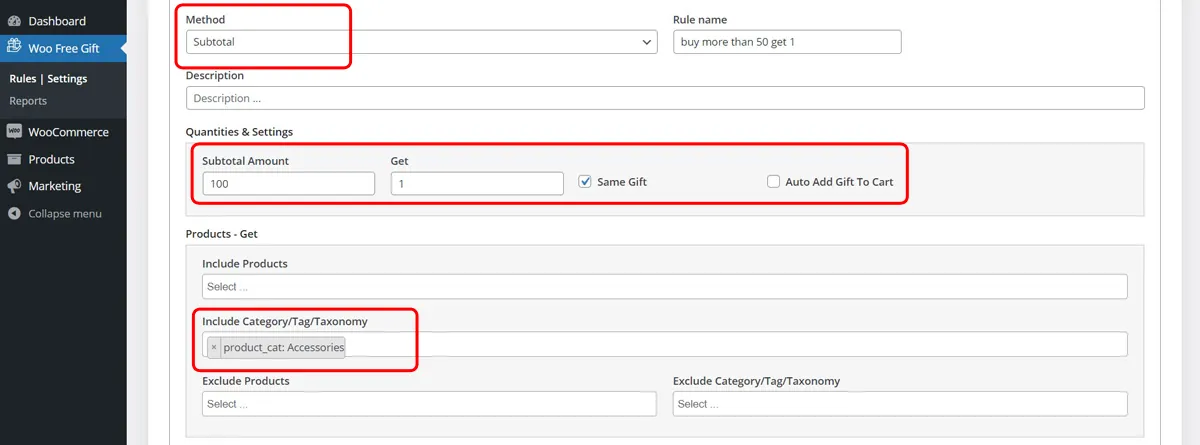Screen dimensions: 1200x445
Task: Click the Description text field
Action: pos(665,98)
